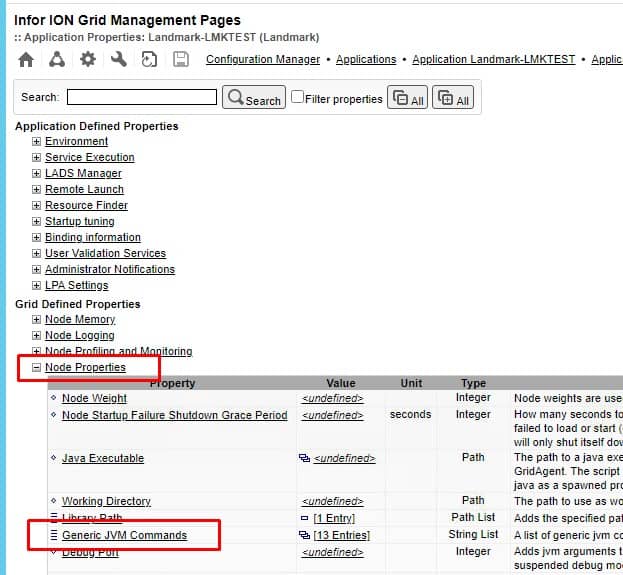
Task: Expand the Service Execution section
Action: (x=36, y=157)
